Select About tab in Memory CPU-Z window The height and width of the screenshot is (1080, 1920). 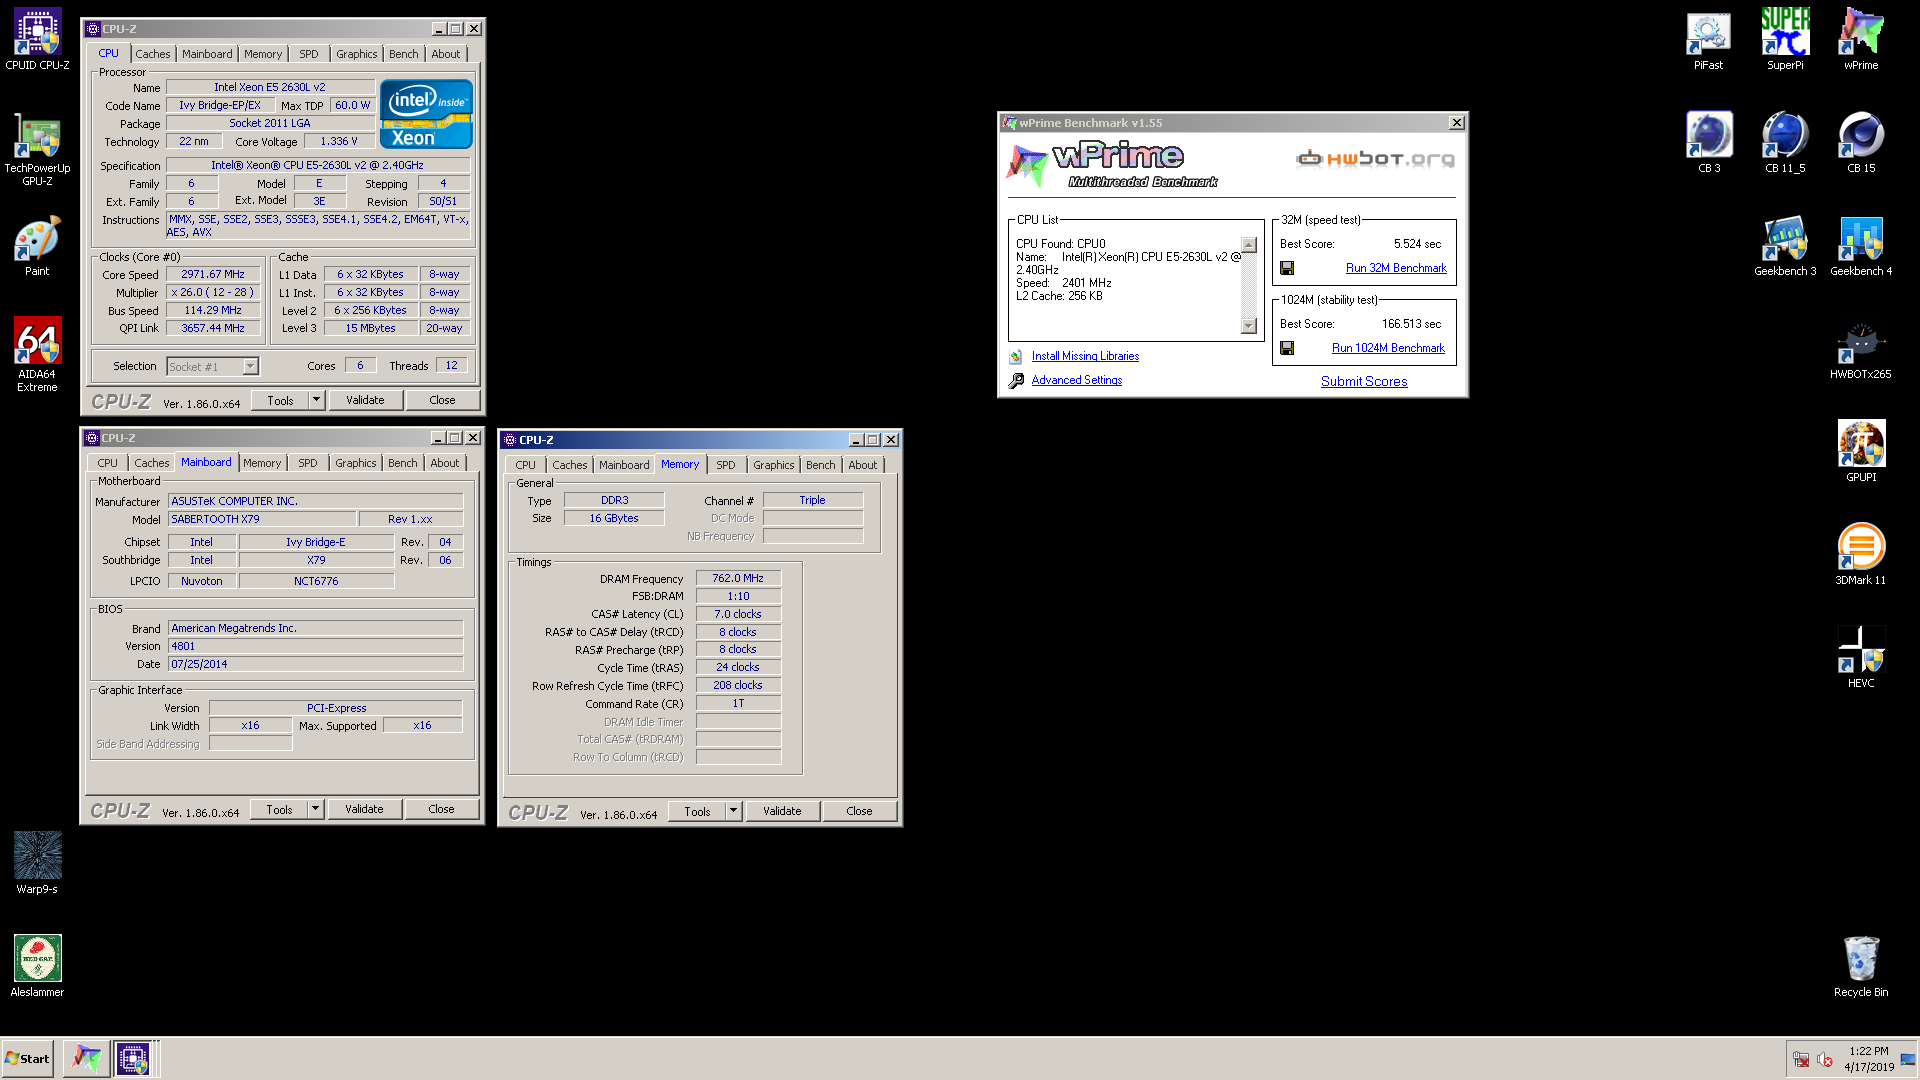[863, 465]
